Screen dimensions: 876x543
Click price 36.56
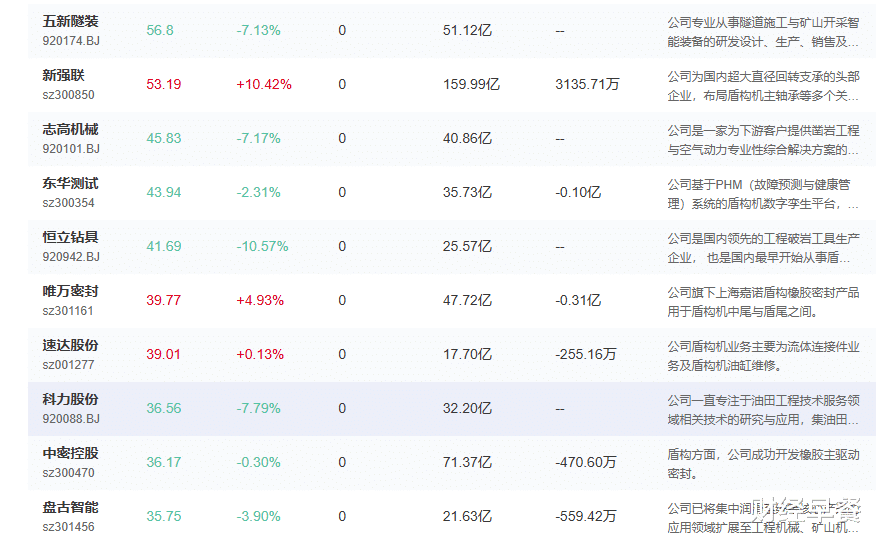164,408
